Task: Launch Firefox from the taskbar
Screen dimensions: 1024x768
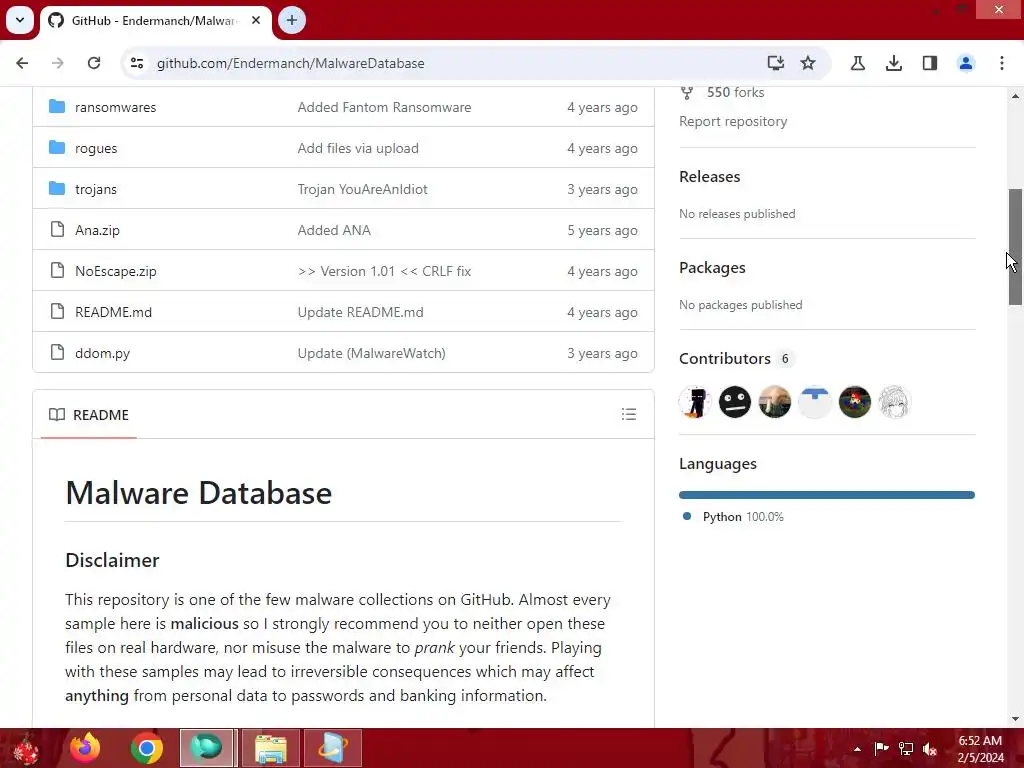Action: click(x=86, y=748)
